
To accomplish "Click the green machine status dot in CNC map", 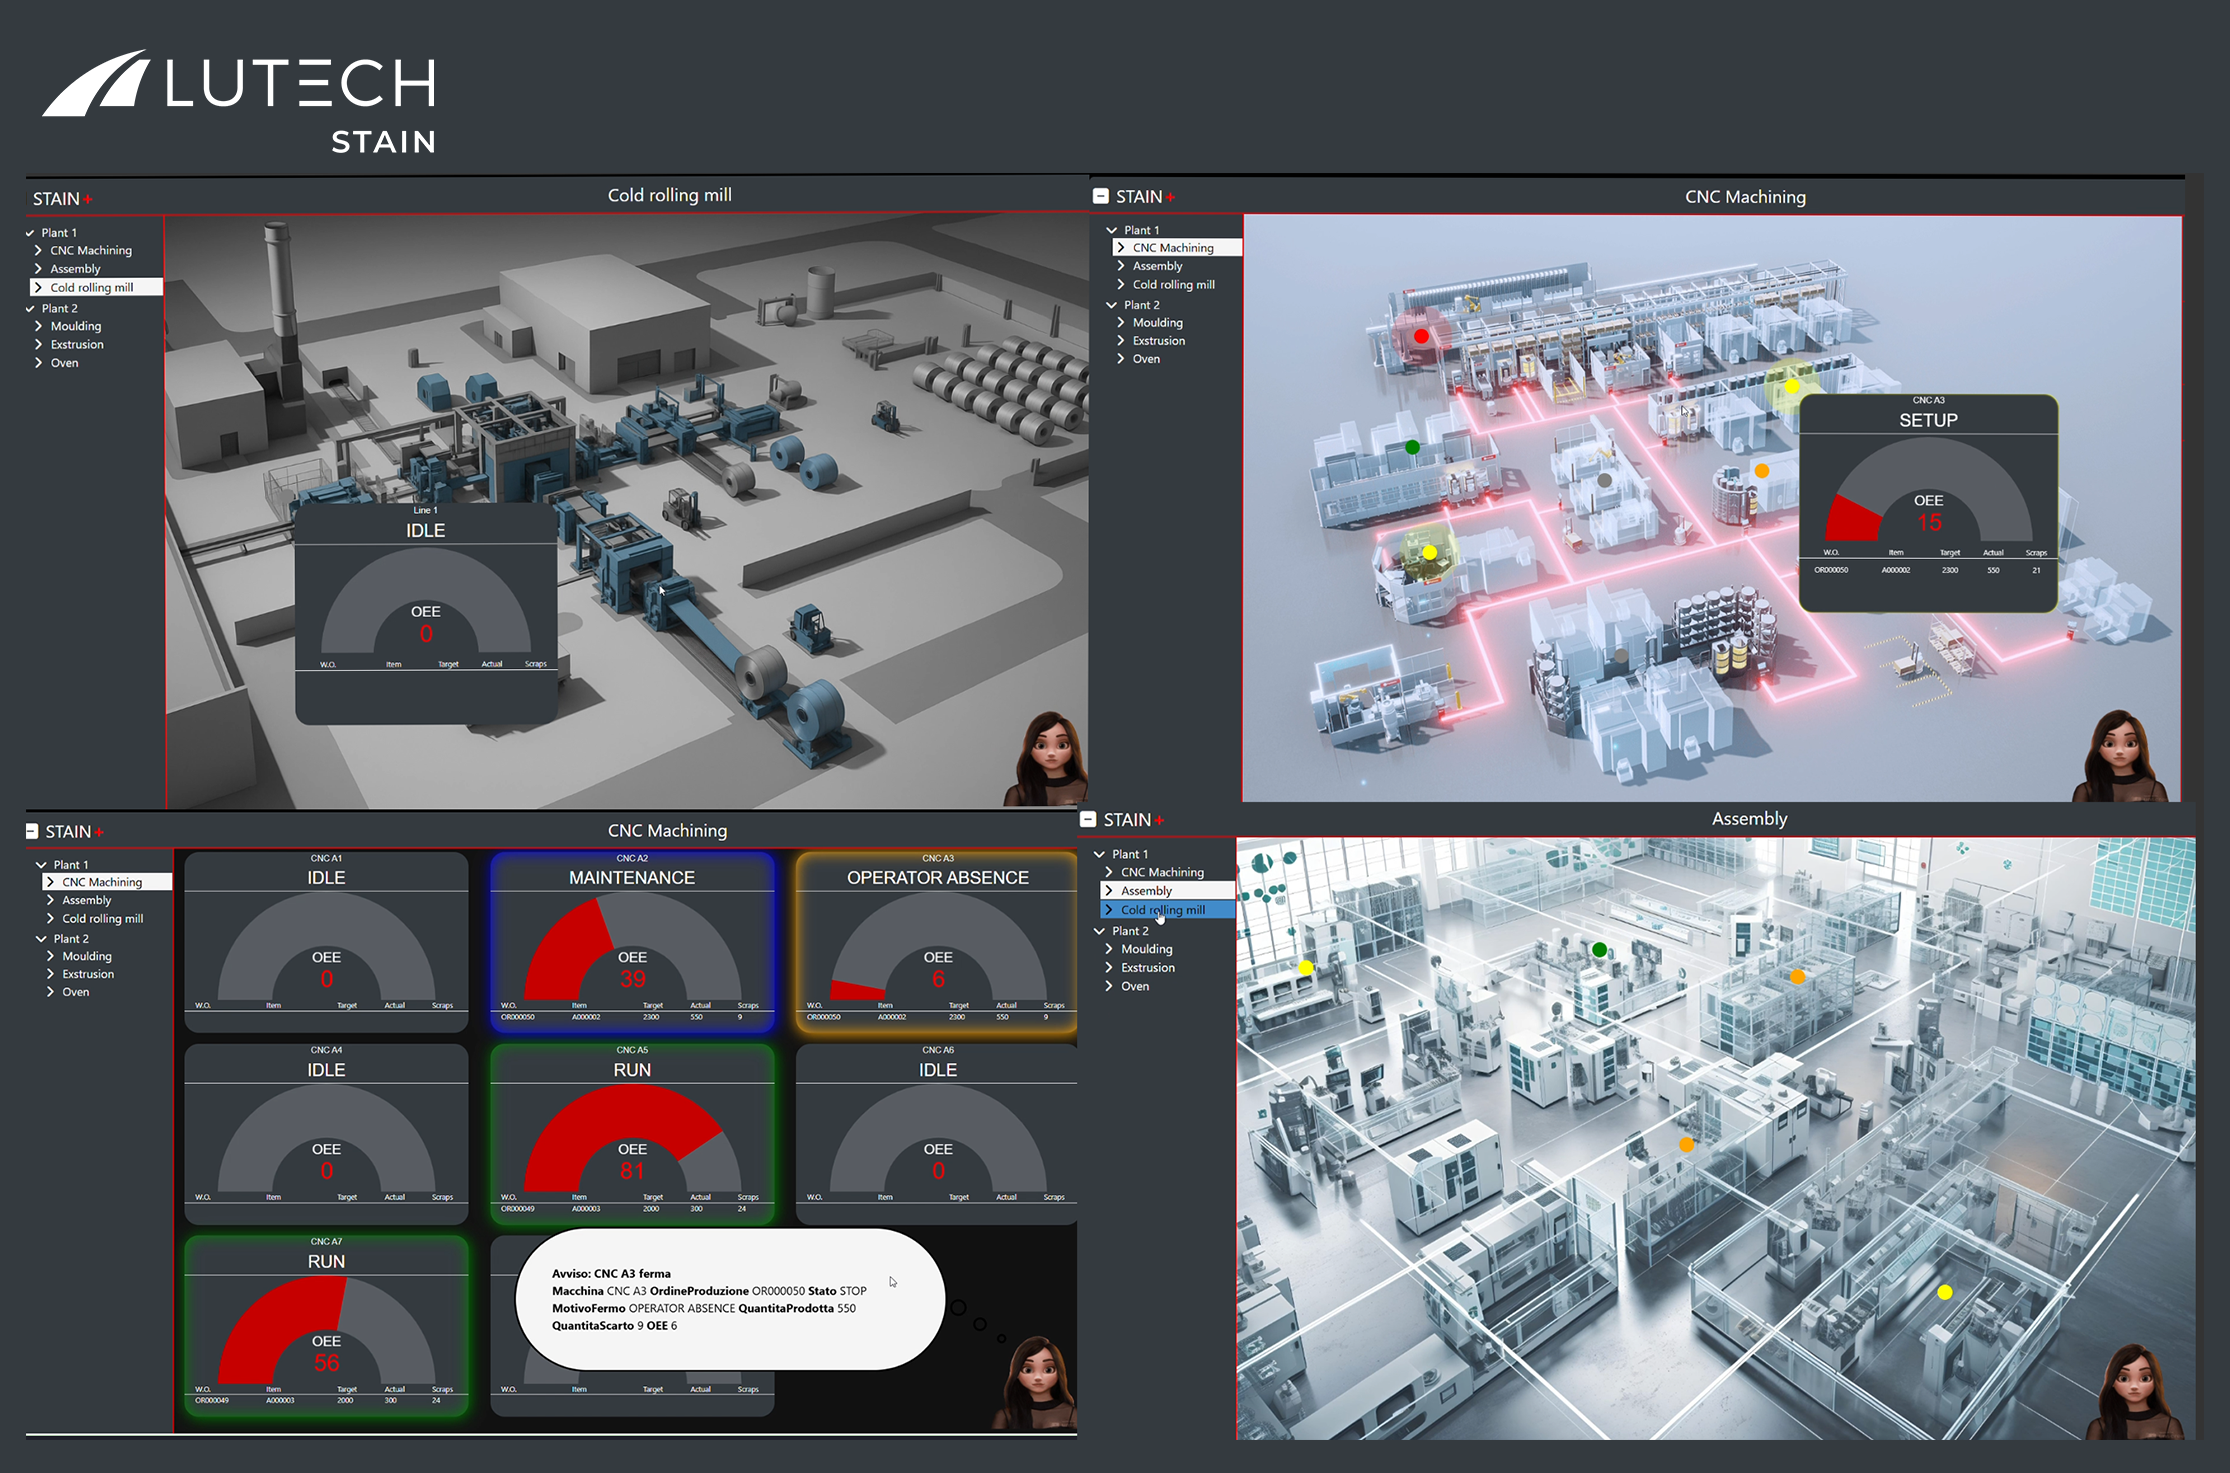I will click(1412, 447).
